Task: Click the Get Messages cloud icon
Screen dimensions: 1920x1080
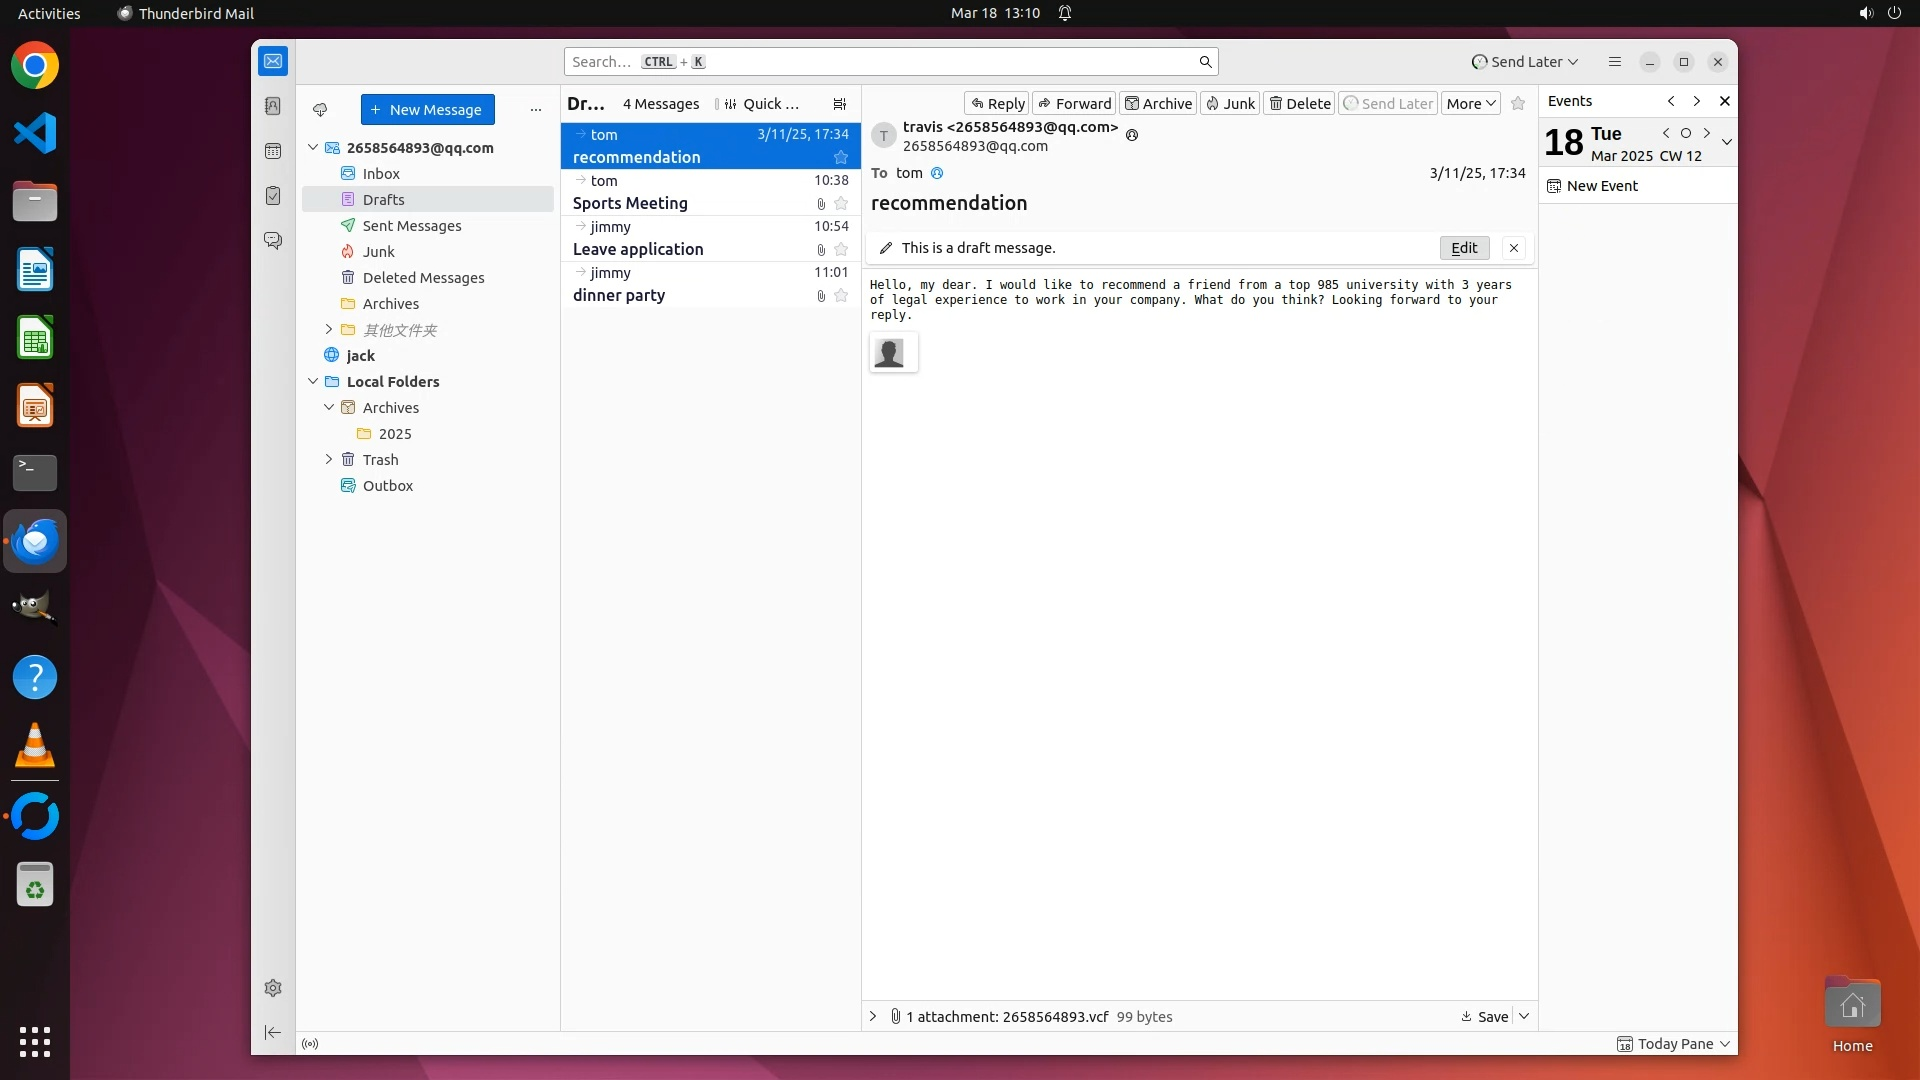Action: pyautogui.click(x=320, y=110)
